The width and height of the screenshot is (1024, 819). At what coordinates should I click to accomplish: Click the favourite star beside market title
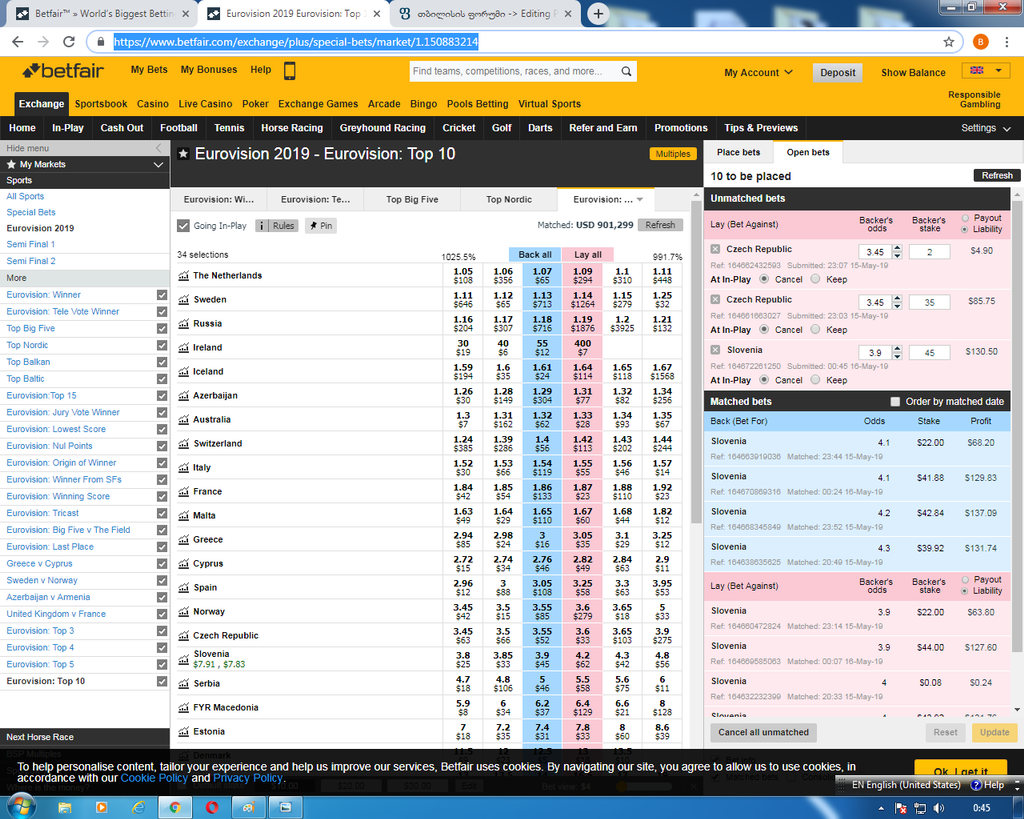[x=184, y=154]
